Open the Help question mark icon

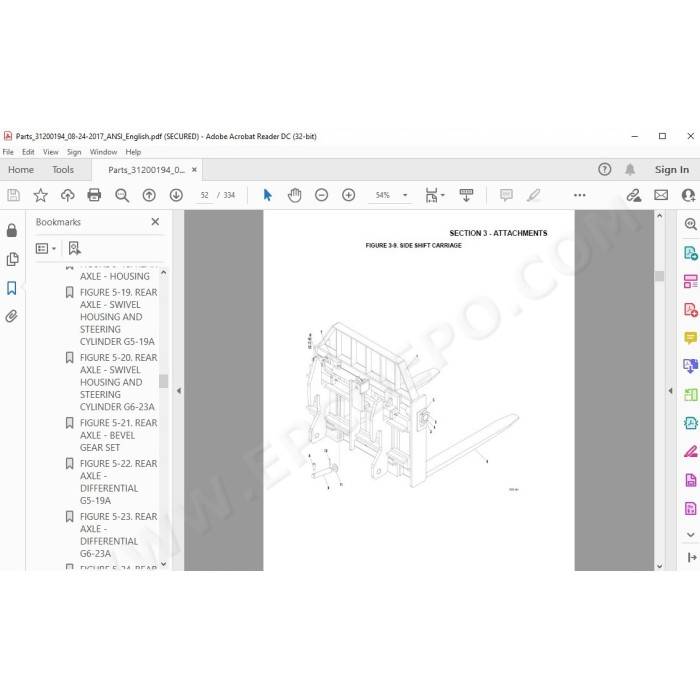click(604, 170)
